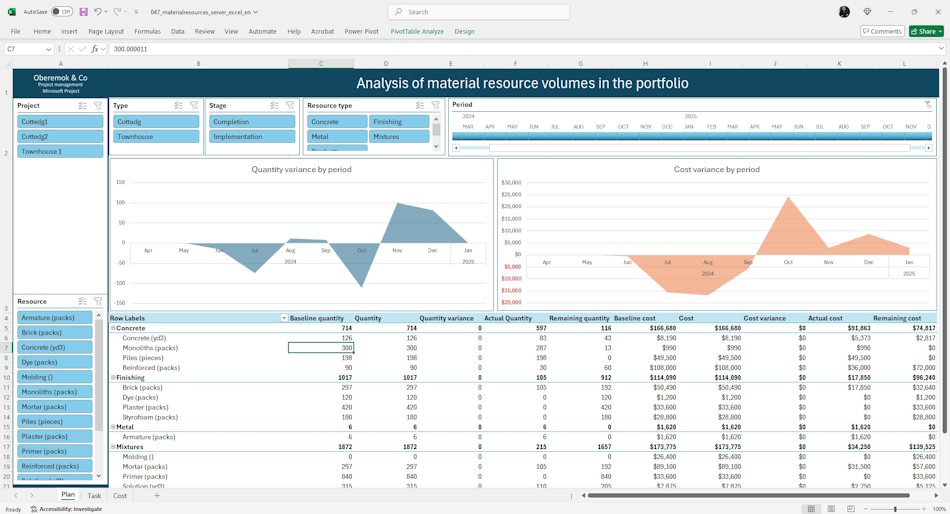
Task: Click the Period timeline scroll-left arrow
Action: point(456,148)
